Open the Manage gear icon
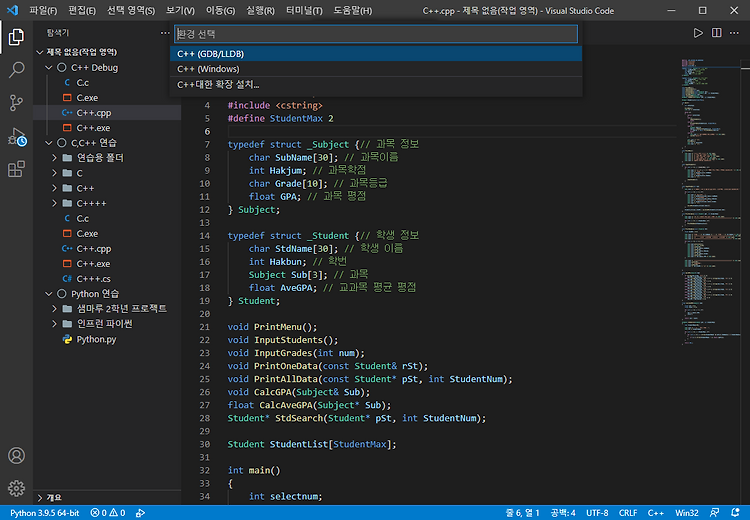Viewport: 750px width, 520px height. pyautogui.click(x=16, y=488)
